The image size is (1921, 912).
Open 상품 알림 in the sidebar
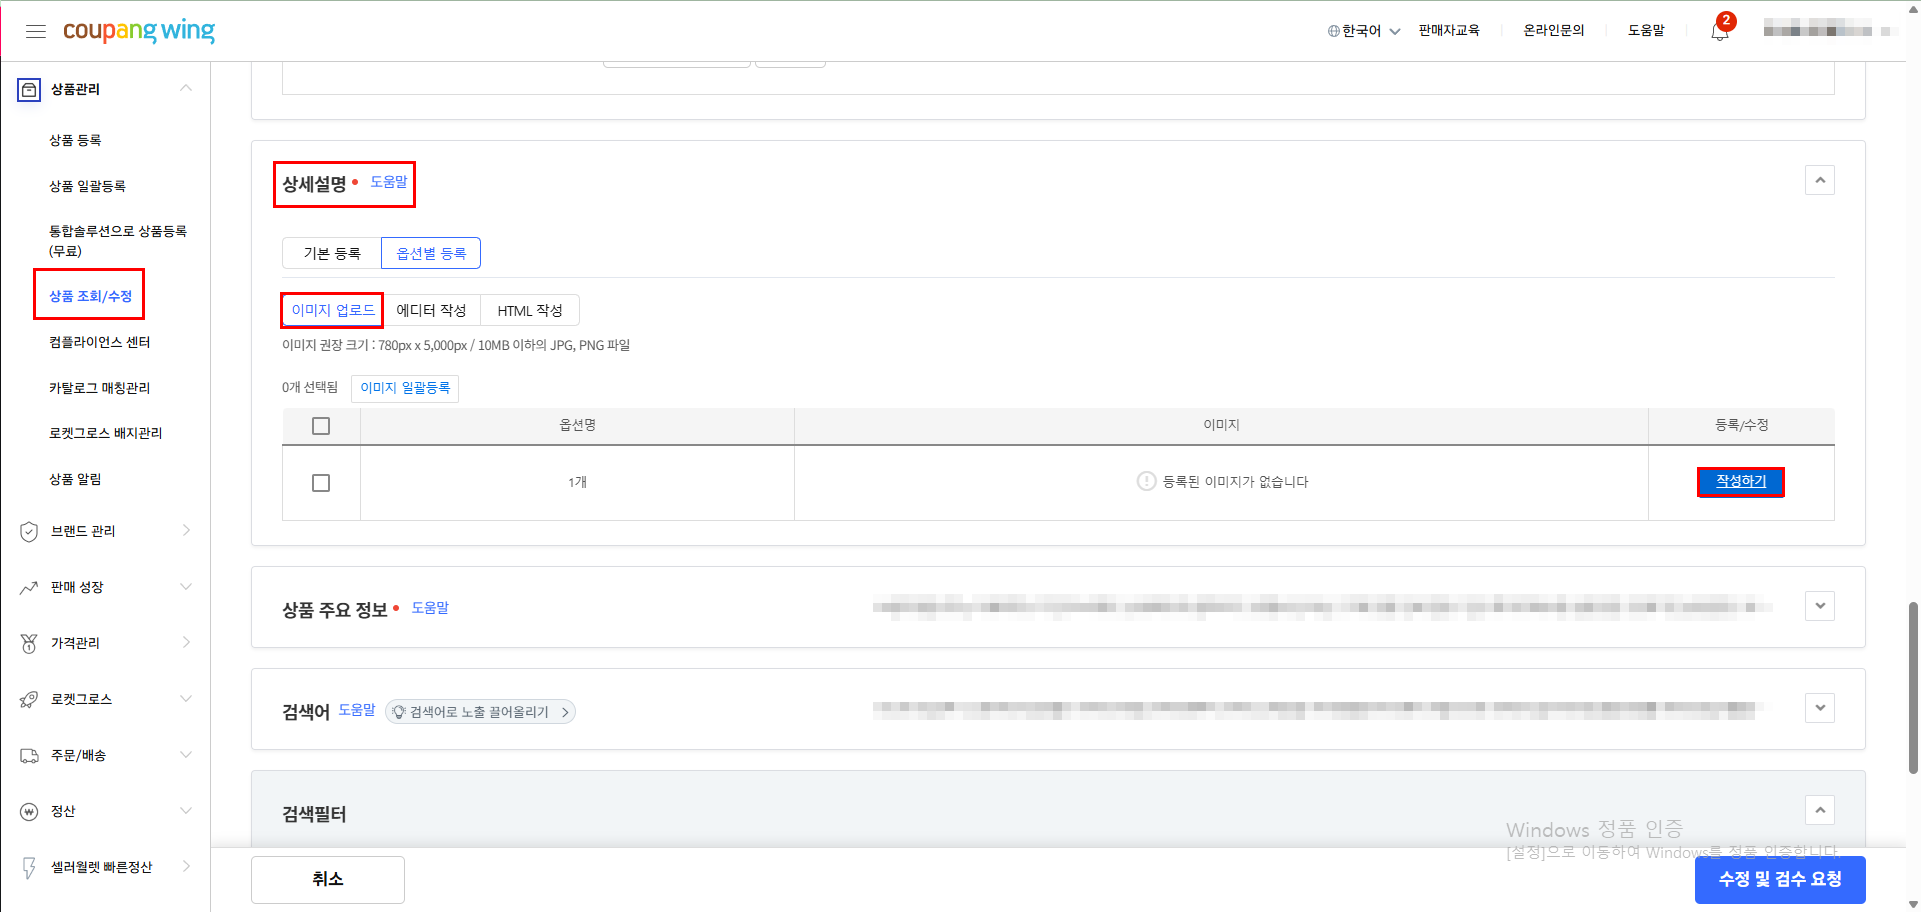click(75, 480)
